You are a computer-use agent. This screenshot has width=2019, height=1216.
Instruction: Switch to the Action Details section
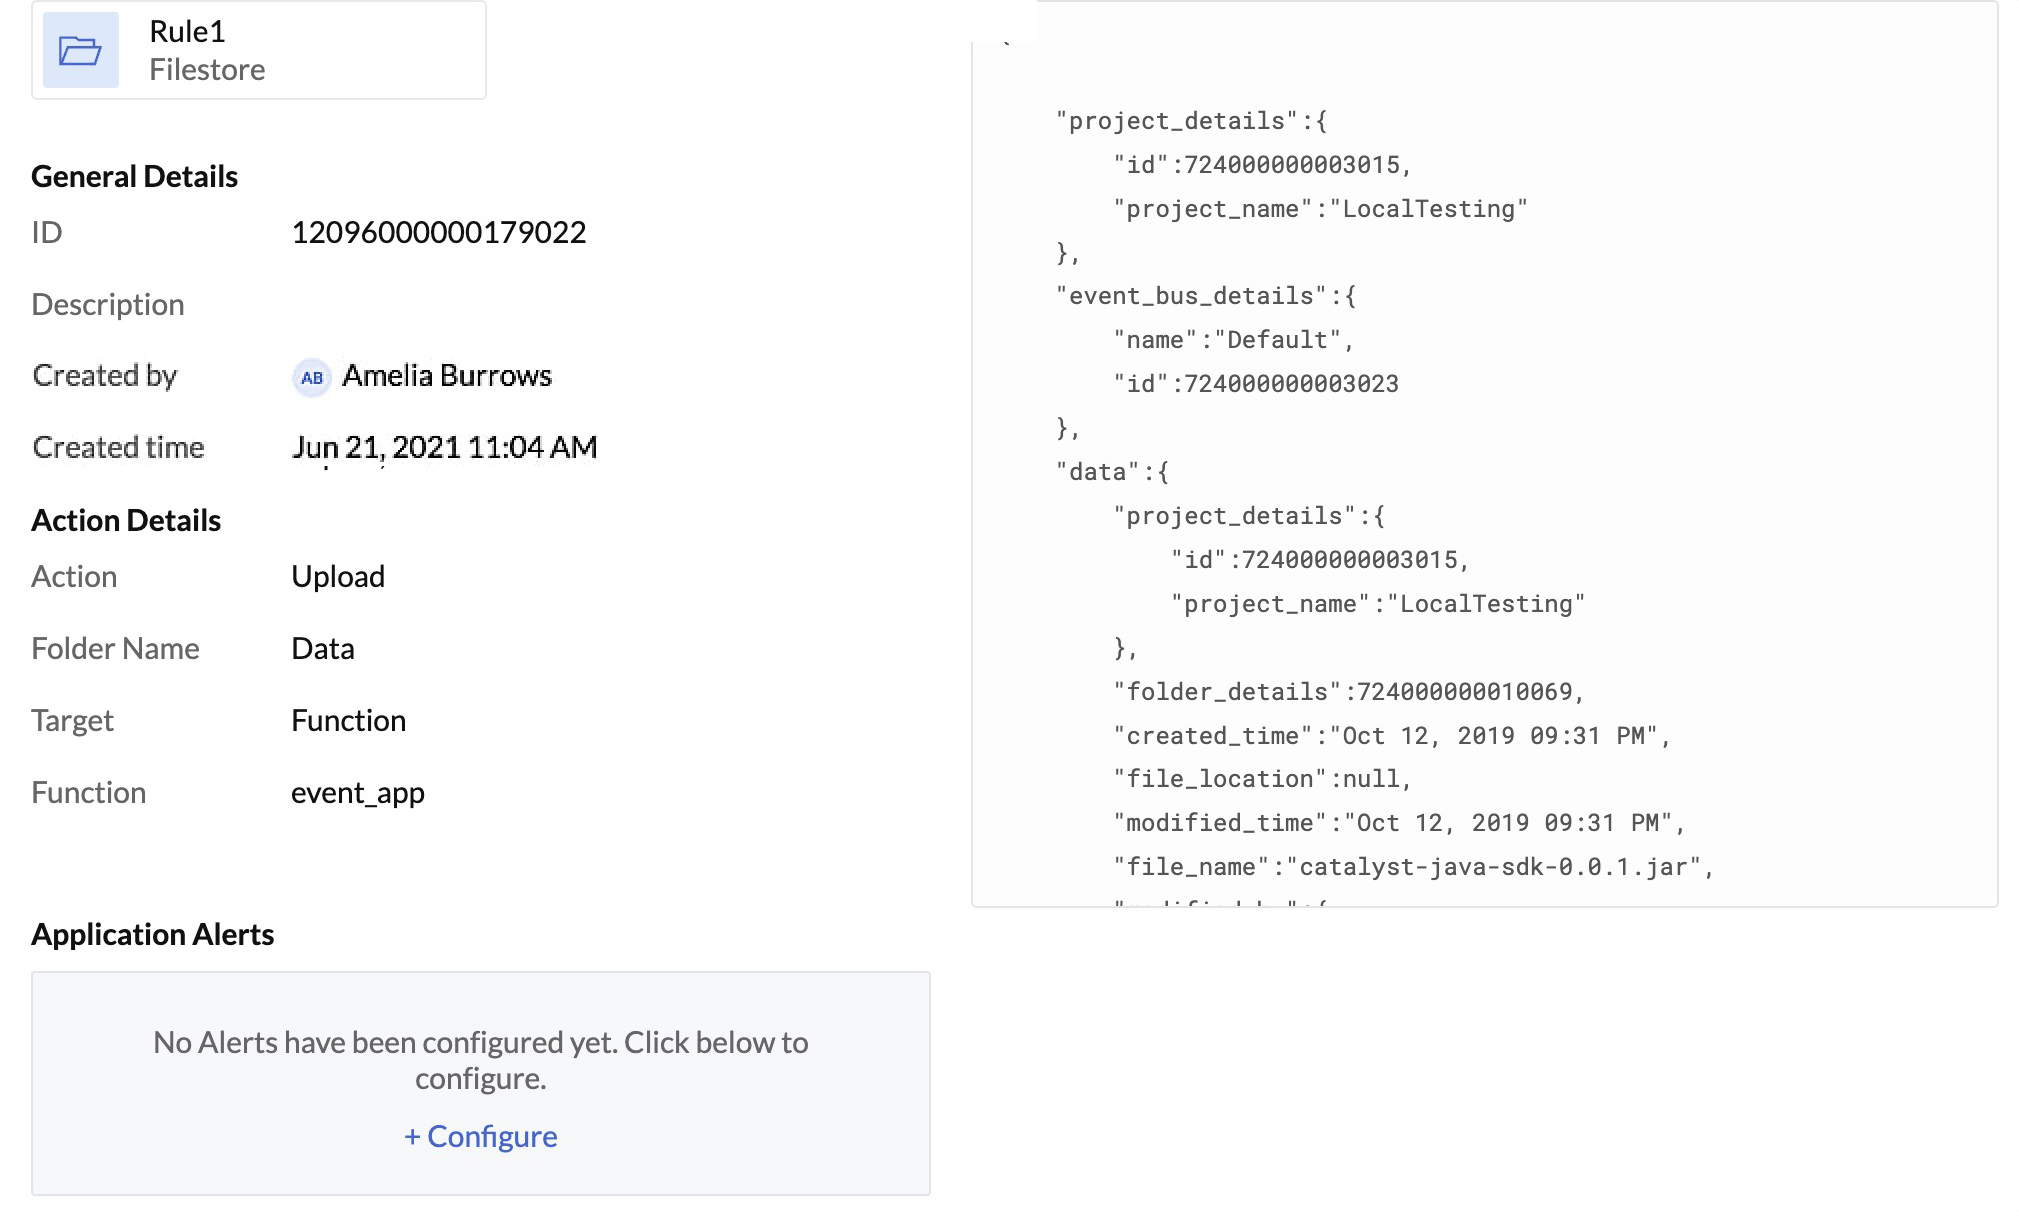(126, 519)
